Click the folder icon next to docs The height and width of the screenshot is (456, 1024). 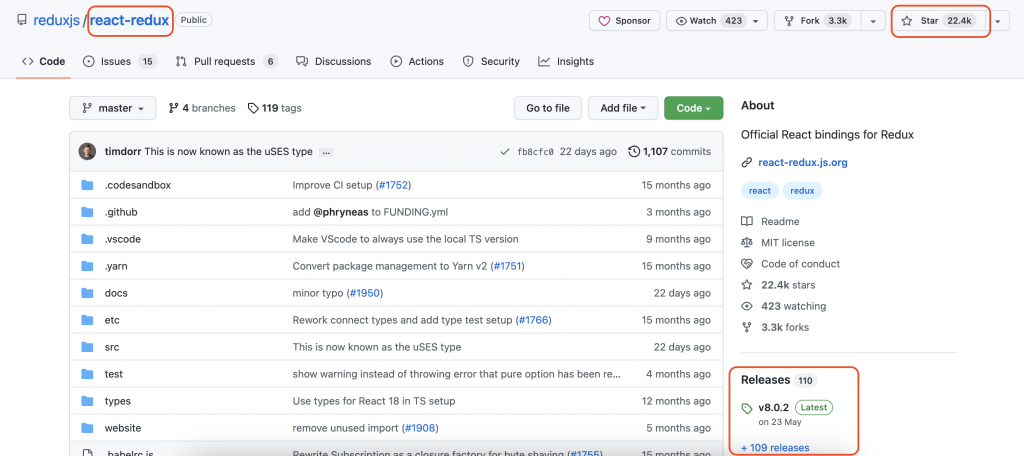coord(88,293)
